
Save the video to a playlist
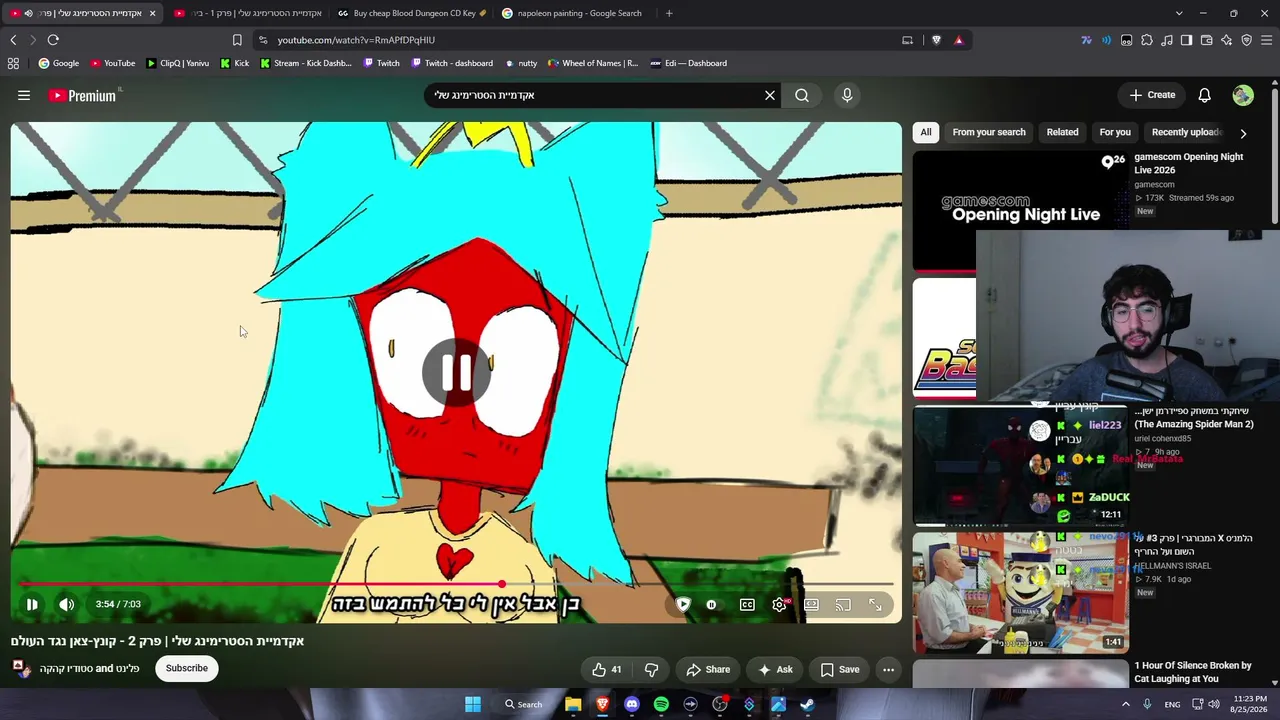[840, 669]
